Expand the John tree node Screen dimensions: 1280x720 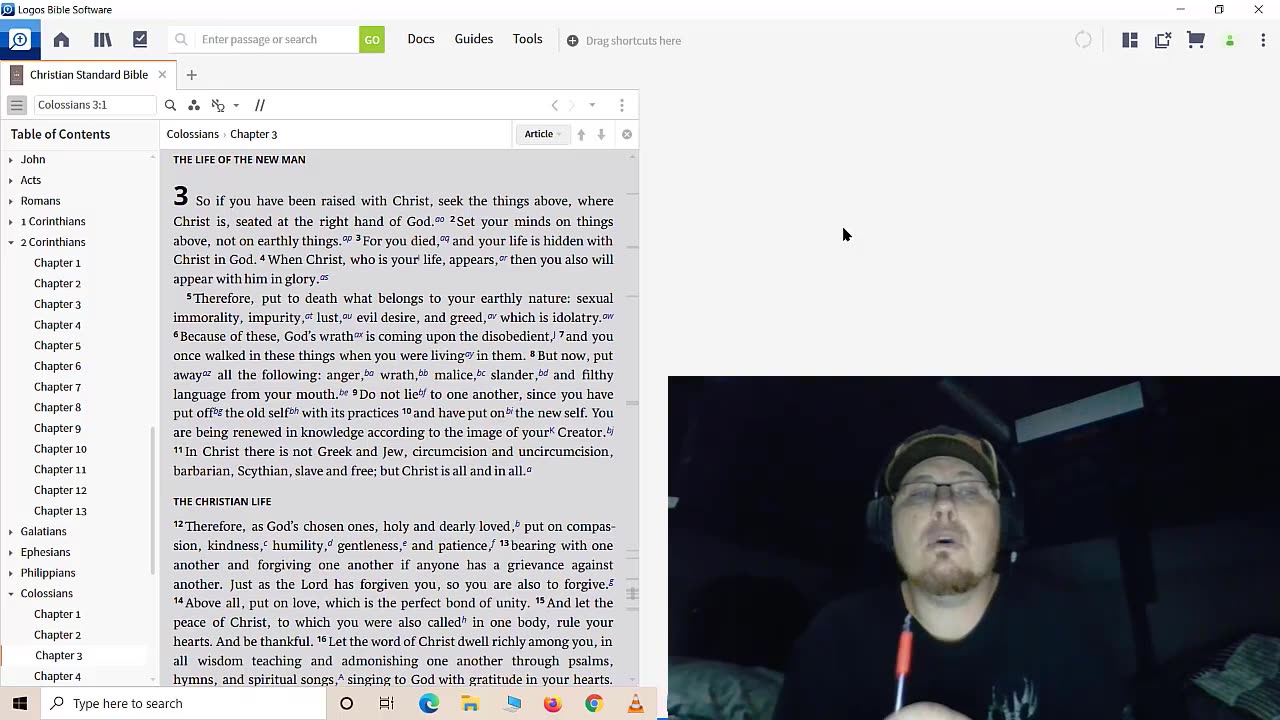click(x=11, y=160)
